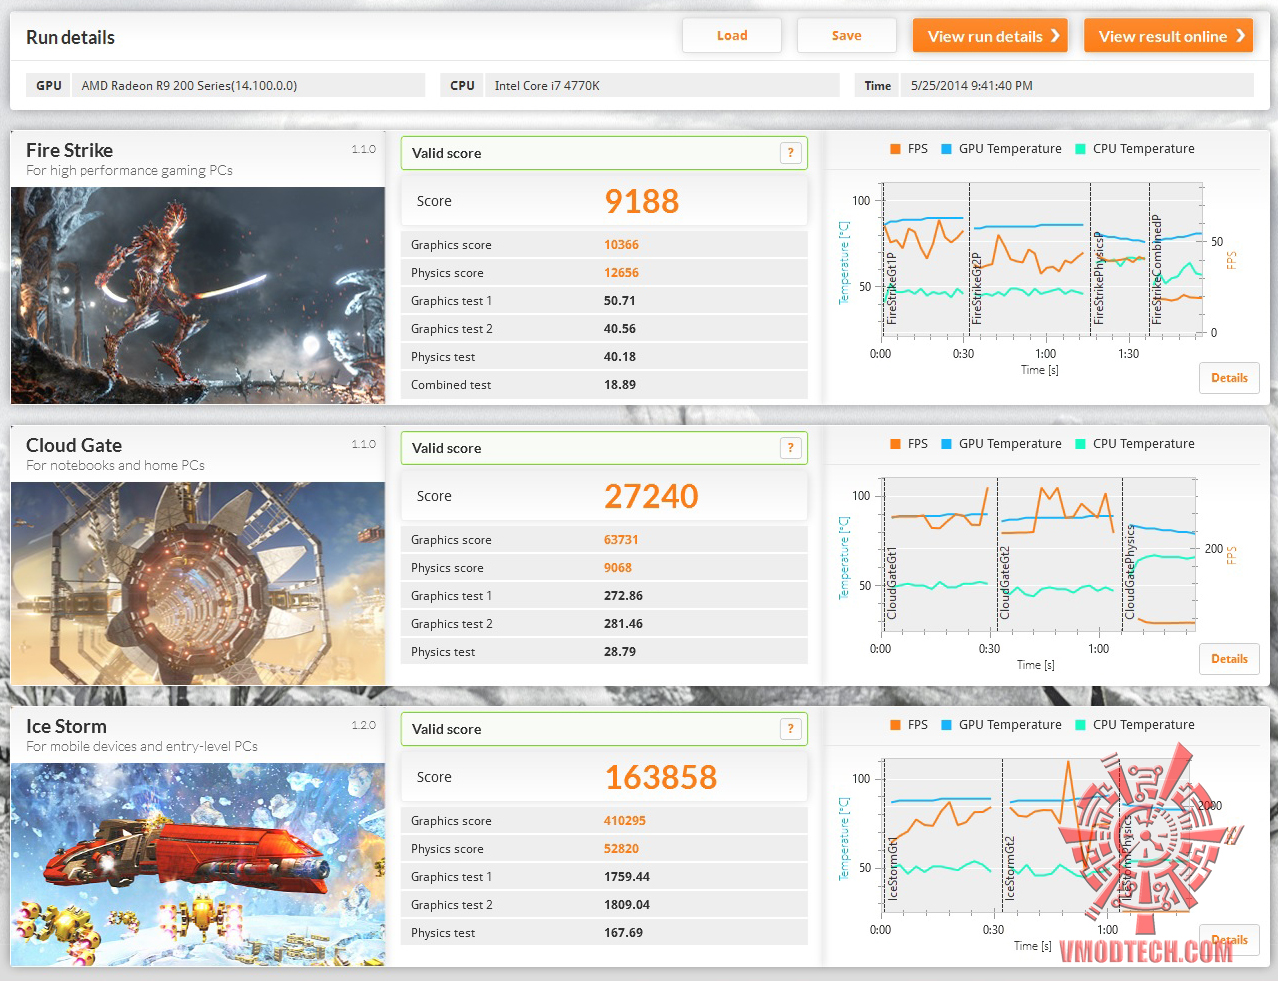Click the Run details heading
1278x981 pixels.
pyautogui.click(x=70, y=37)
